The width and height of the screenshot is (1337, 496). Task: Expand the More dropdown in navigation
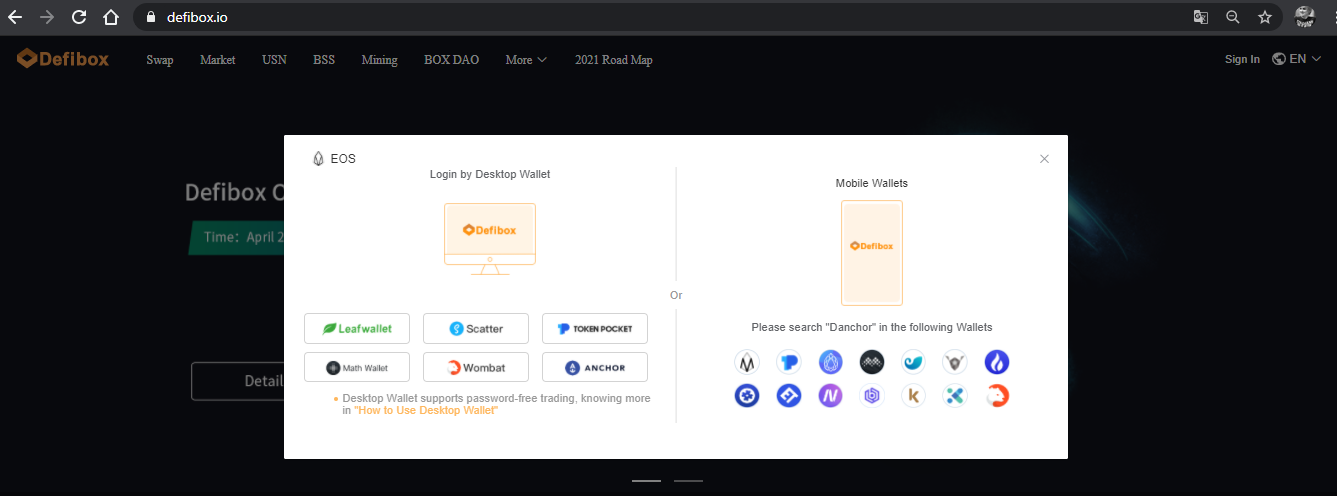526,60
